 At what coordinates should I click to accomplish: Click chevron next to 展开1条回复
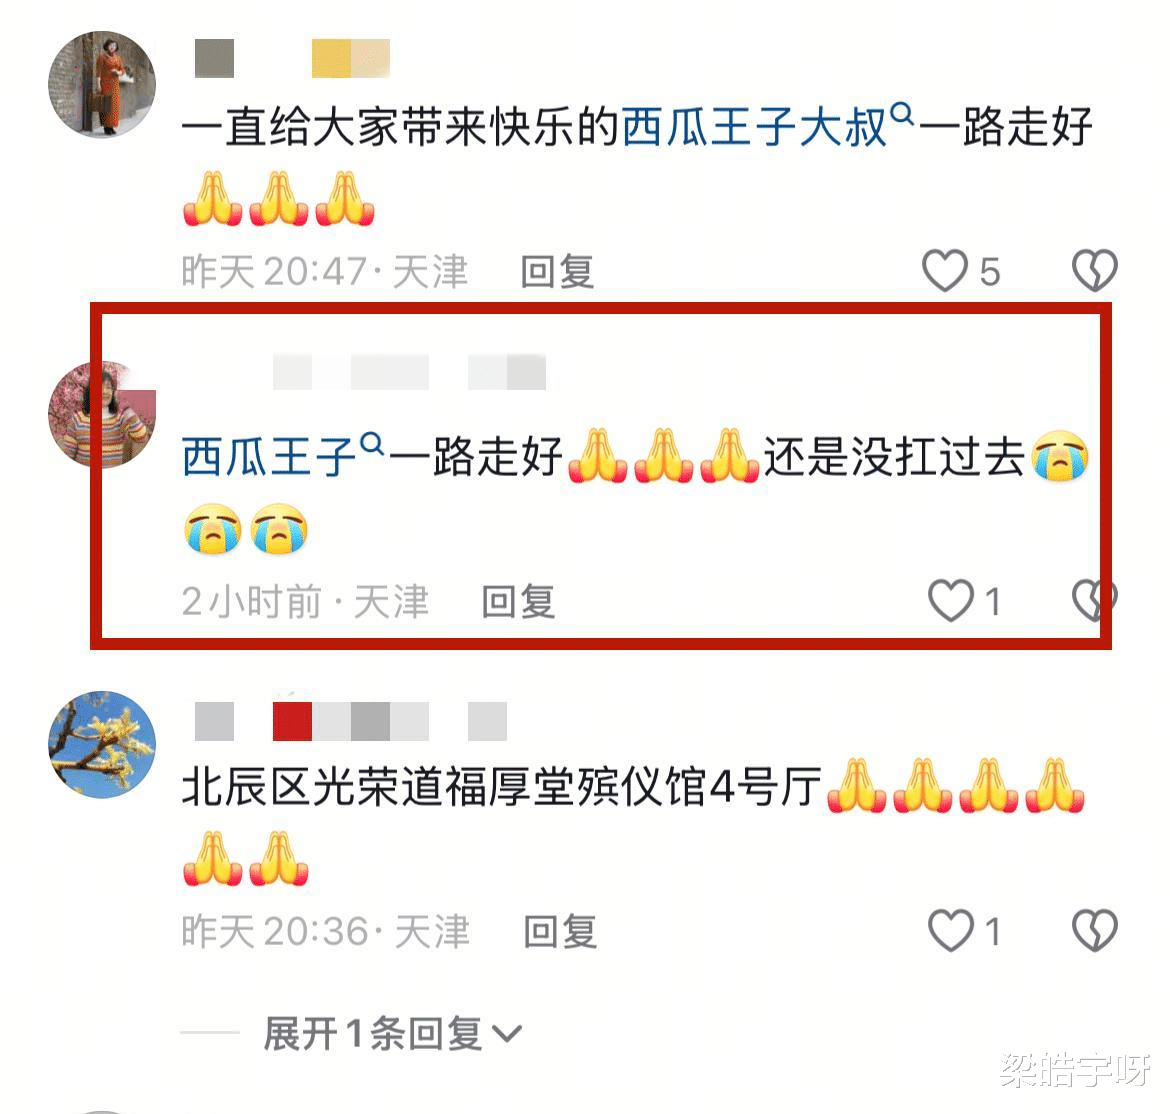507,1034
